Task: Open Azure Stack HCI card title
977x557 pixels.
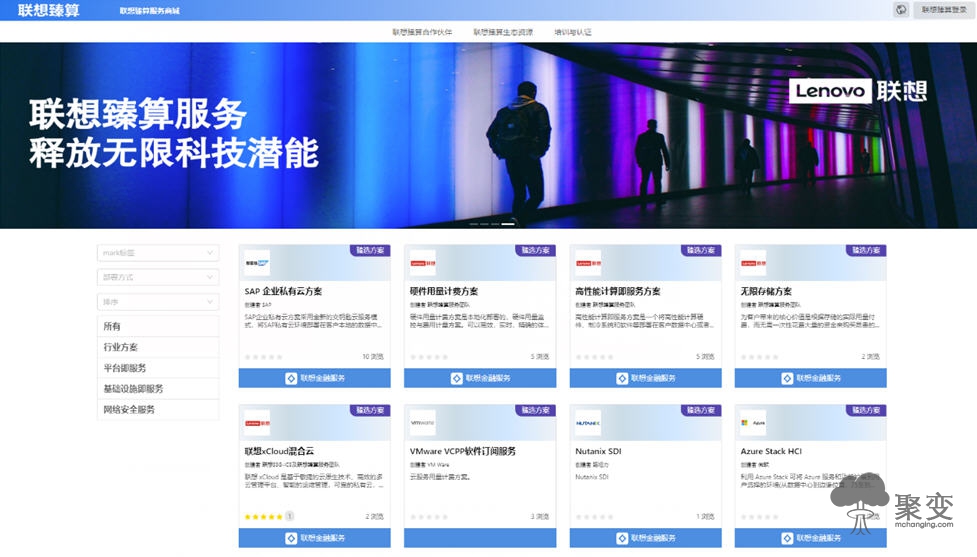Action: (771, 451)
